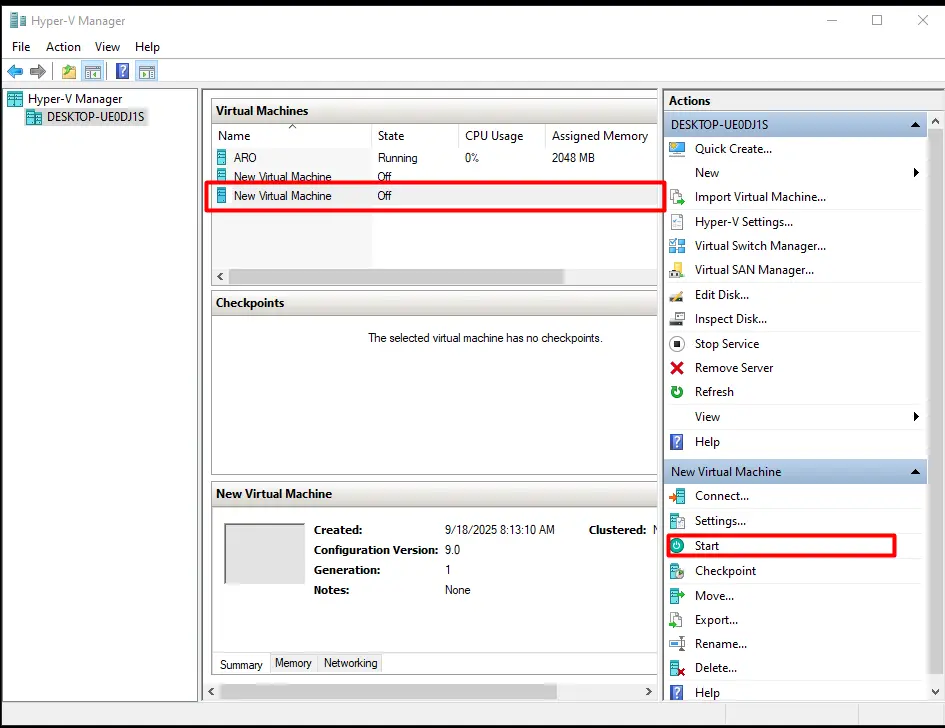Click the Quick Create icon
The height and width of the screenshot is (728, 945).
677,149
